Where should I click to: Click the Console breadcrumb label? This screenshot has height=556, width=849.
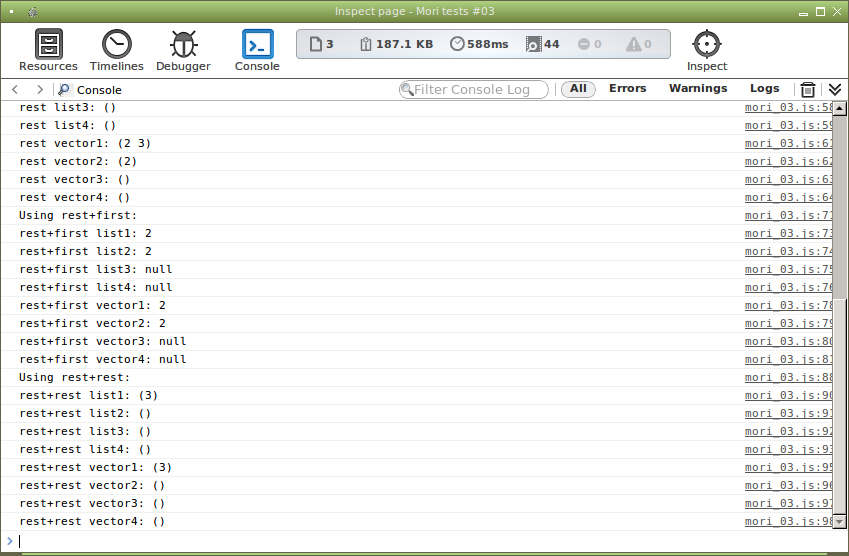pos(99,90)
